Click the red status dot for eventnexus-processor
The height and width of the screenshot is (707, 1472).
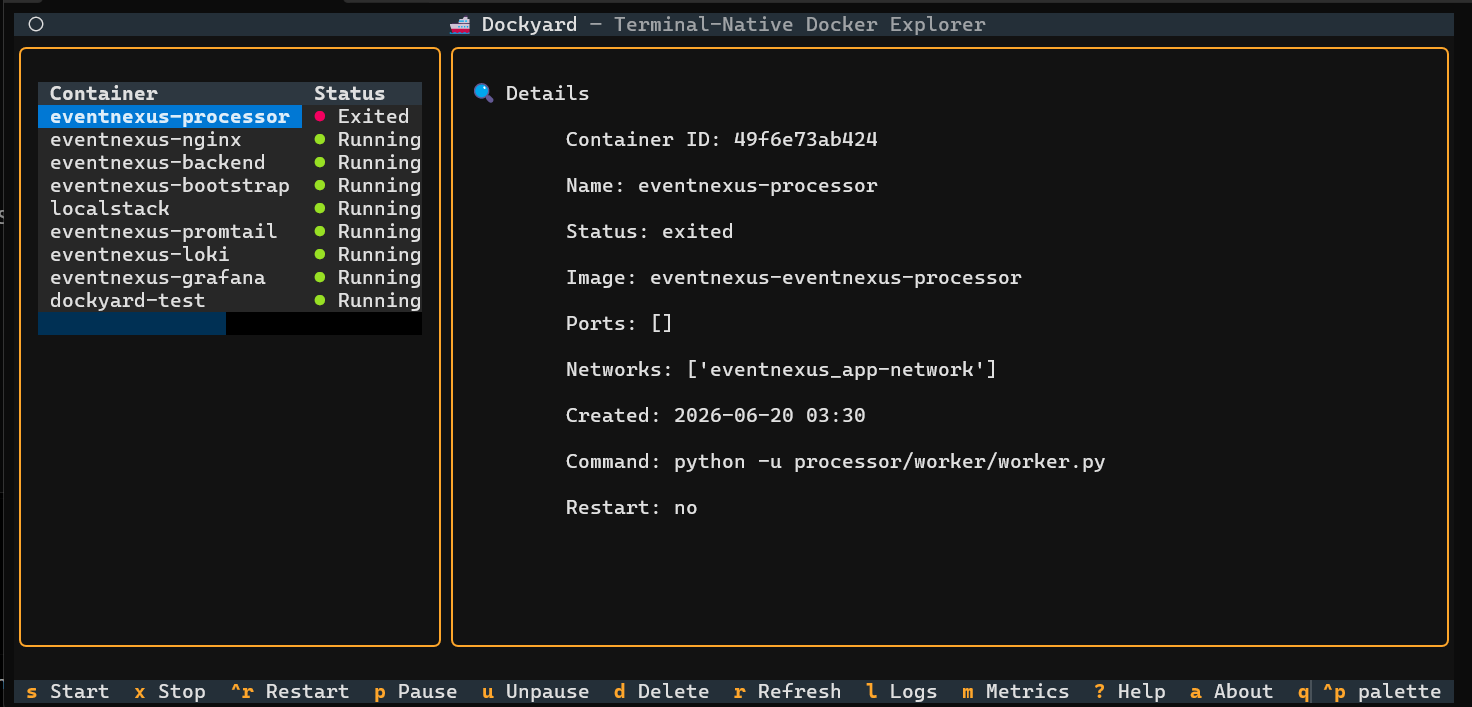pos(320,117)
